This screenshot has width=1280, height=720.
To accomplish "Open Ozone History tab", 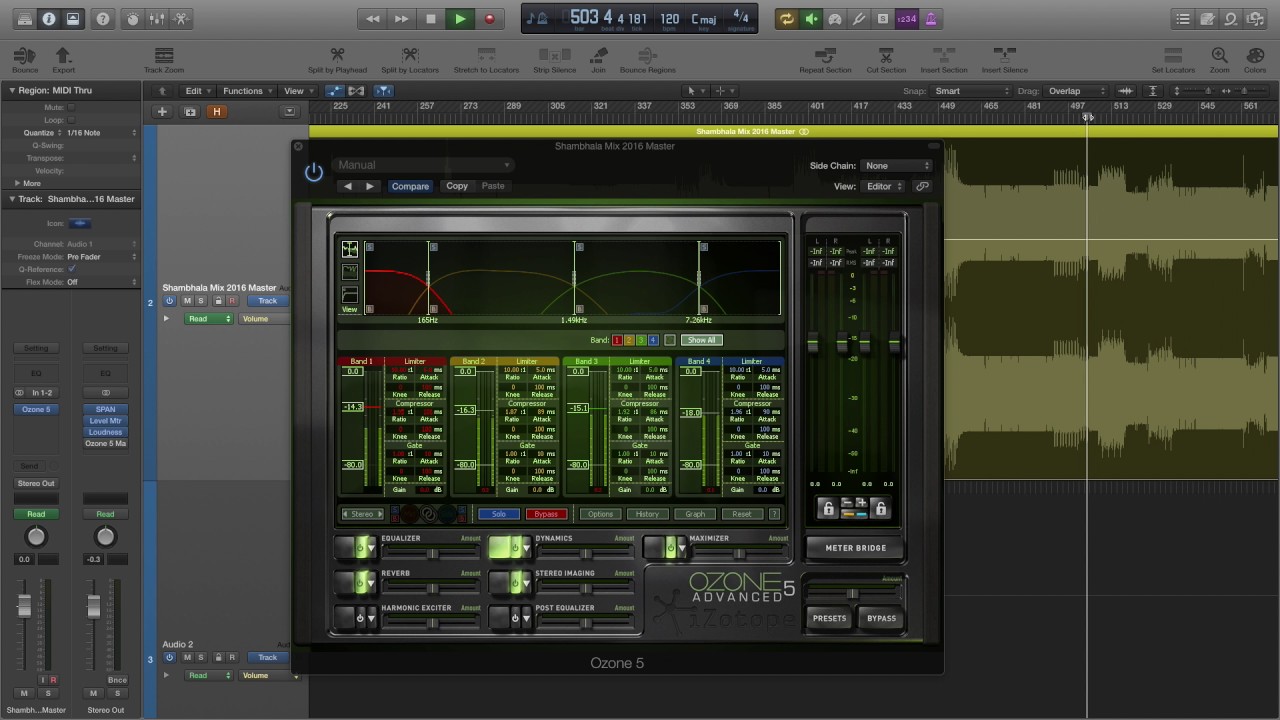I will tap(647, 514).
